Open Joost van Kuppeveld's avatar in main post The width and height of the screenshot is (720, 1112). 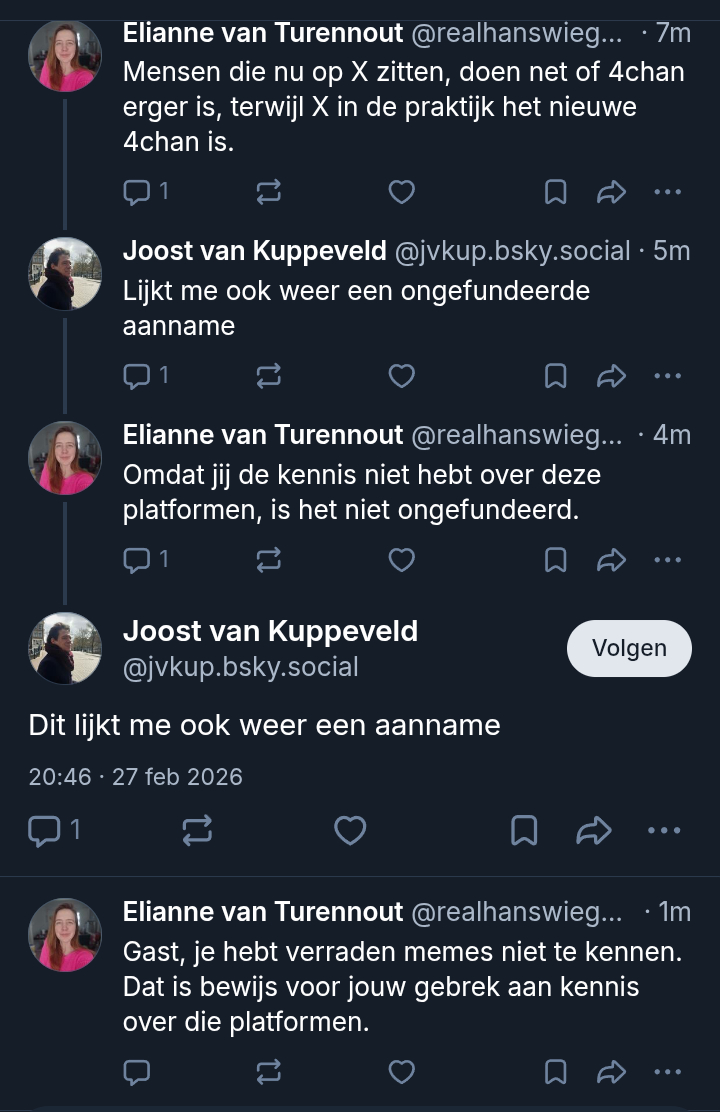(x=65, y=648)
